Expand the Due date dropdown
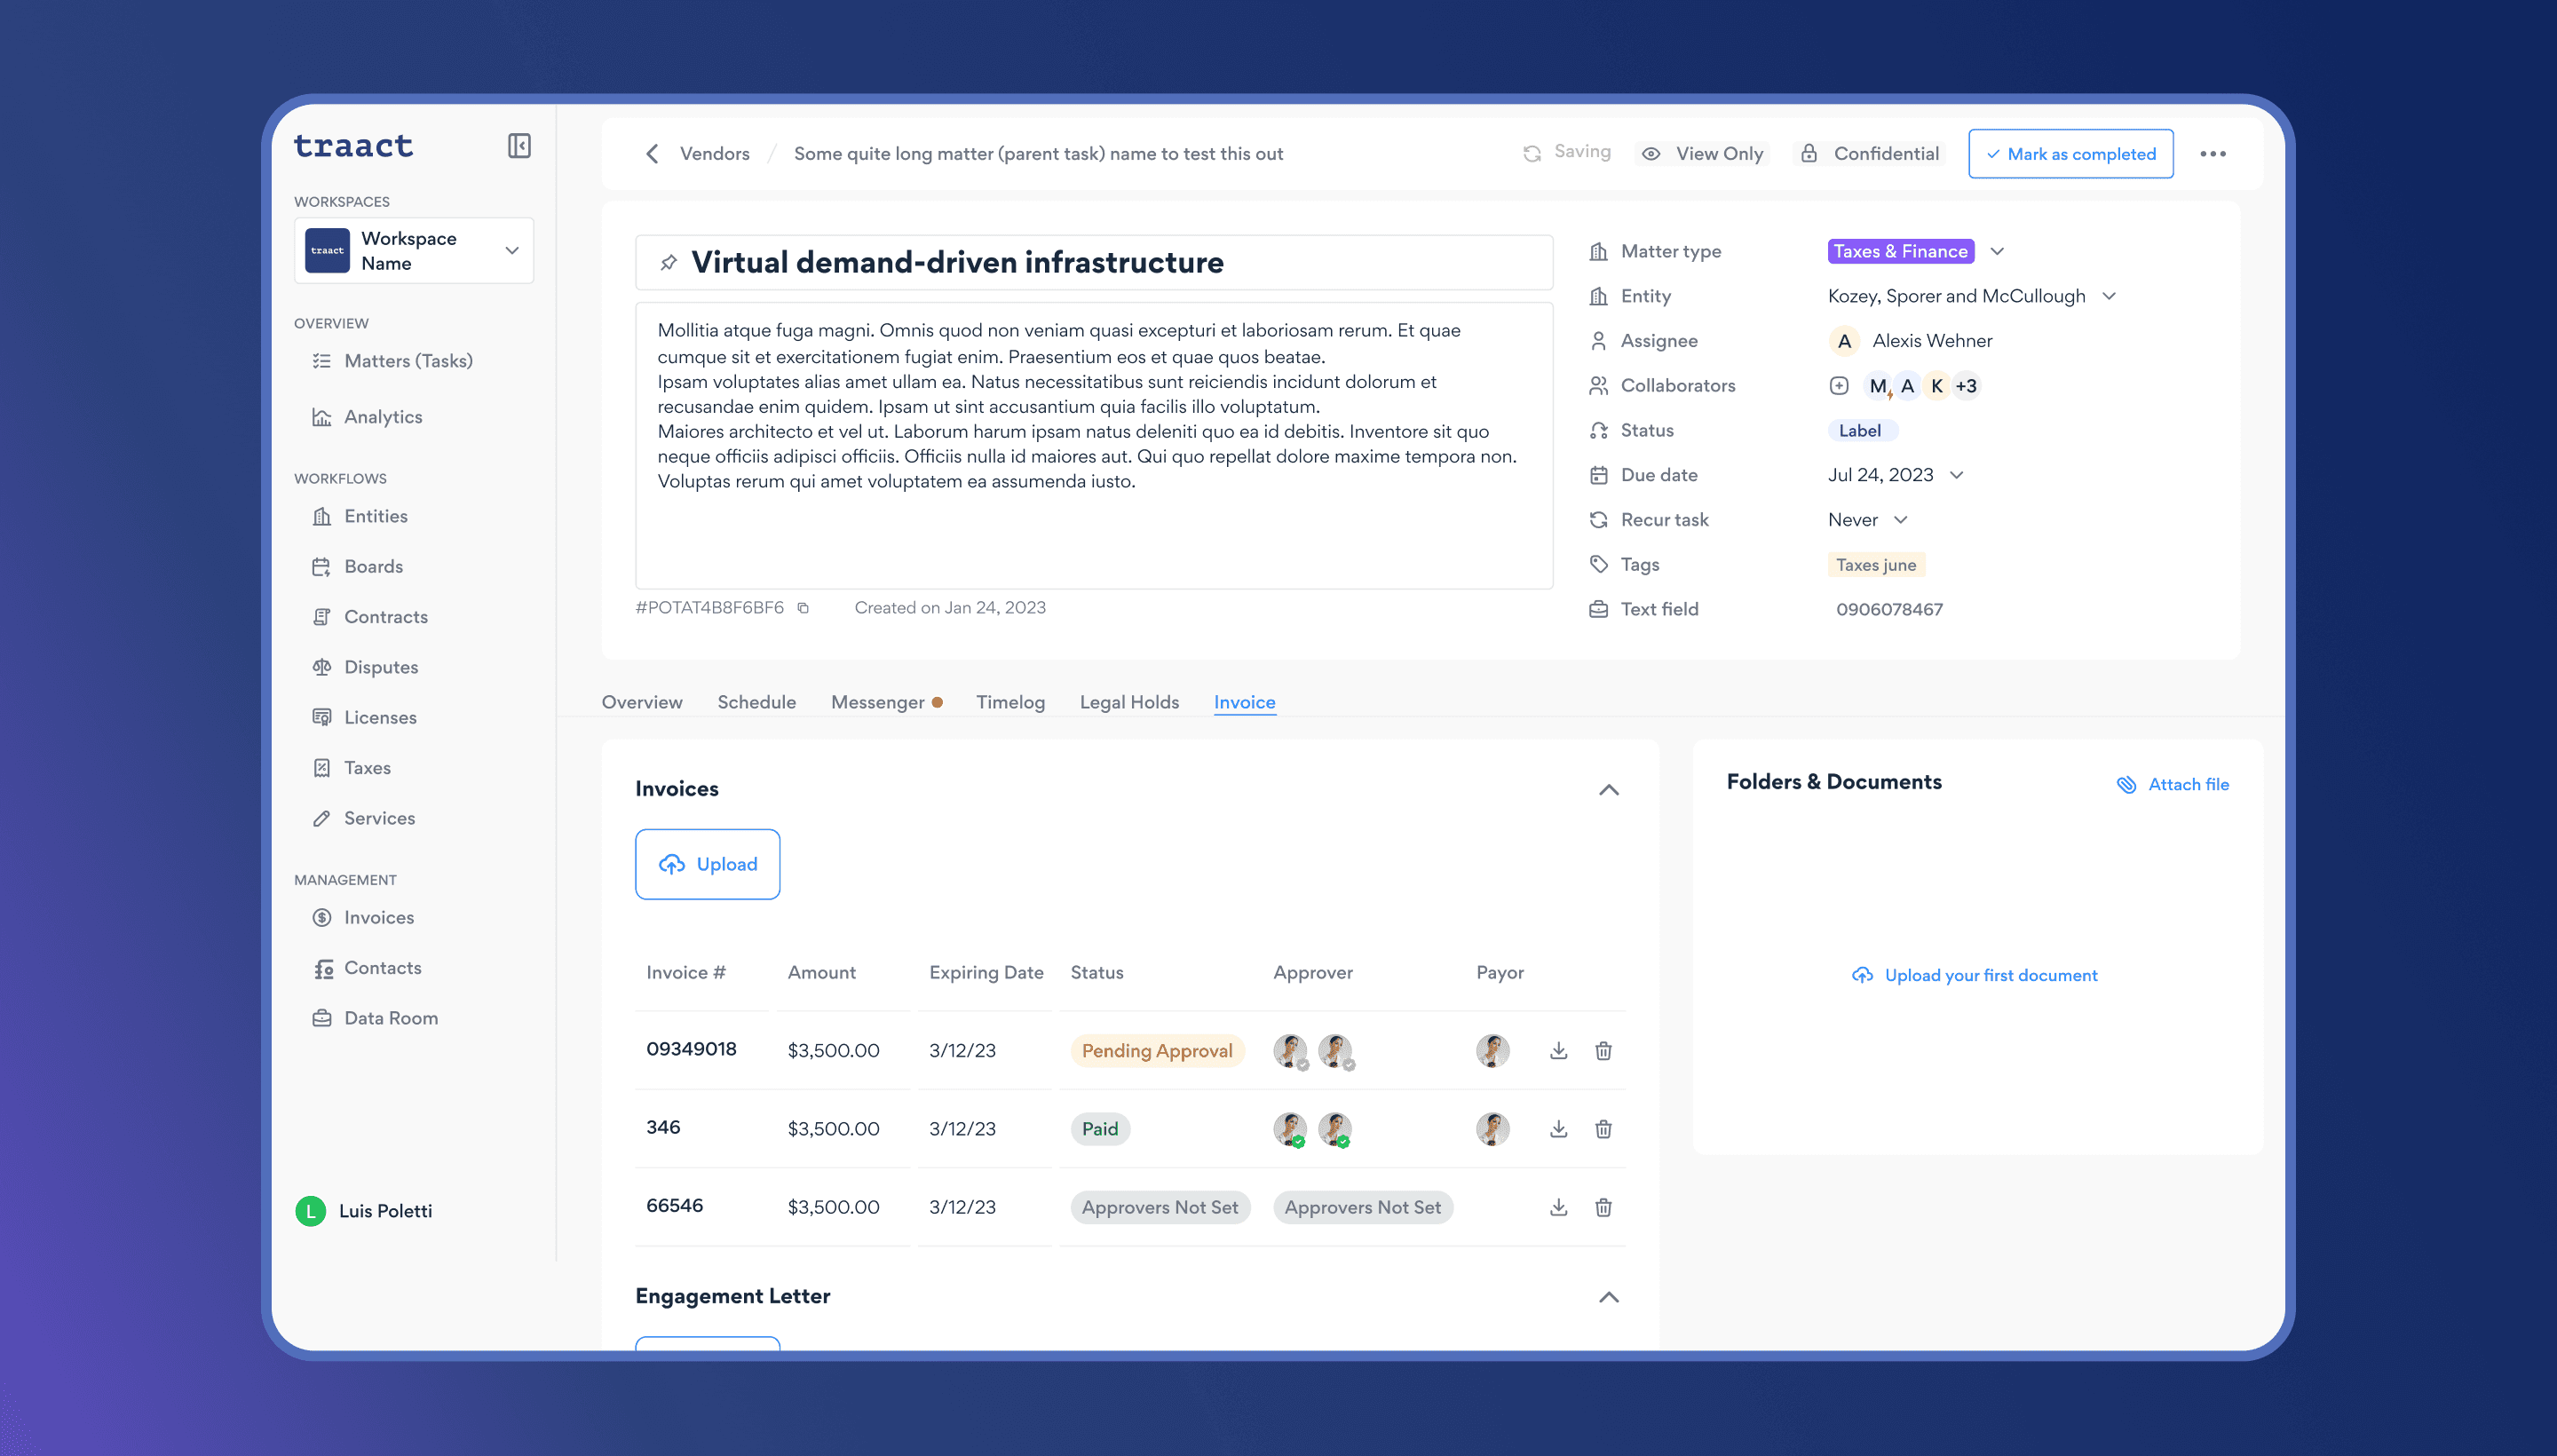Viewport: 2557px width, 1456px height. click(1957, 475)
